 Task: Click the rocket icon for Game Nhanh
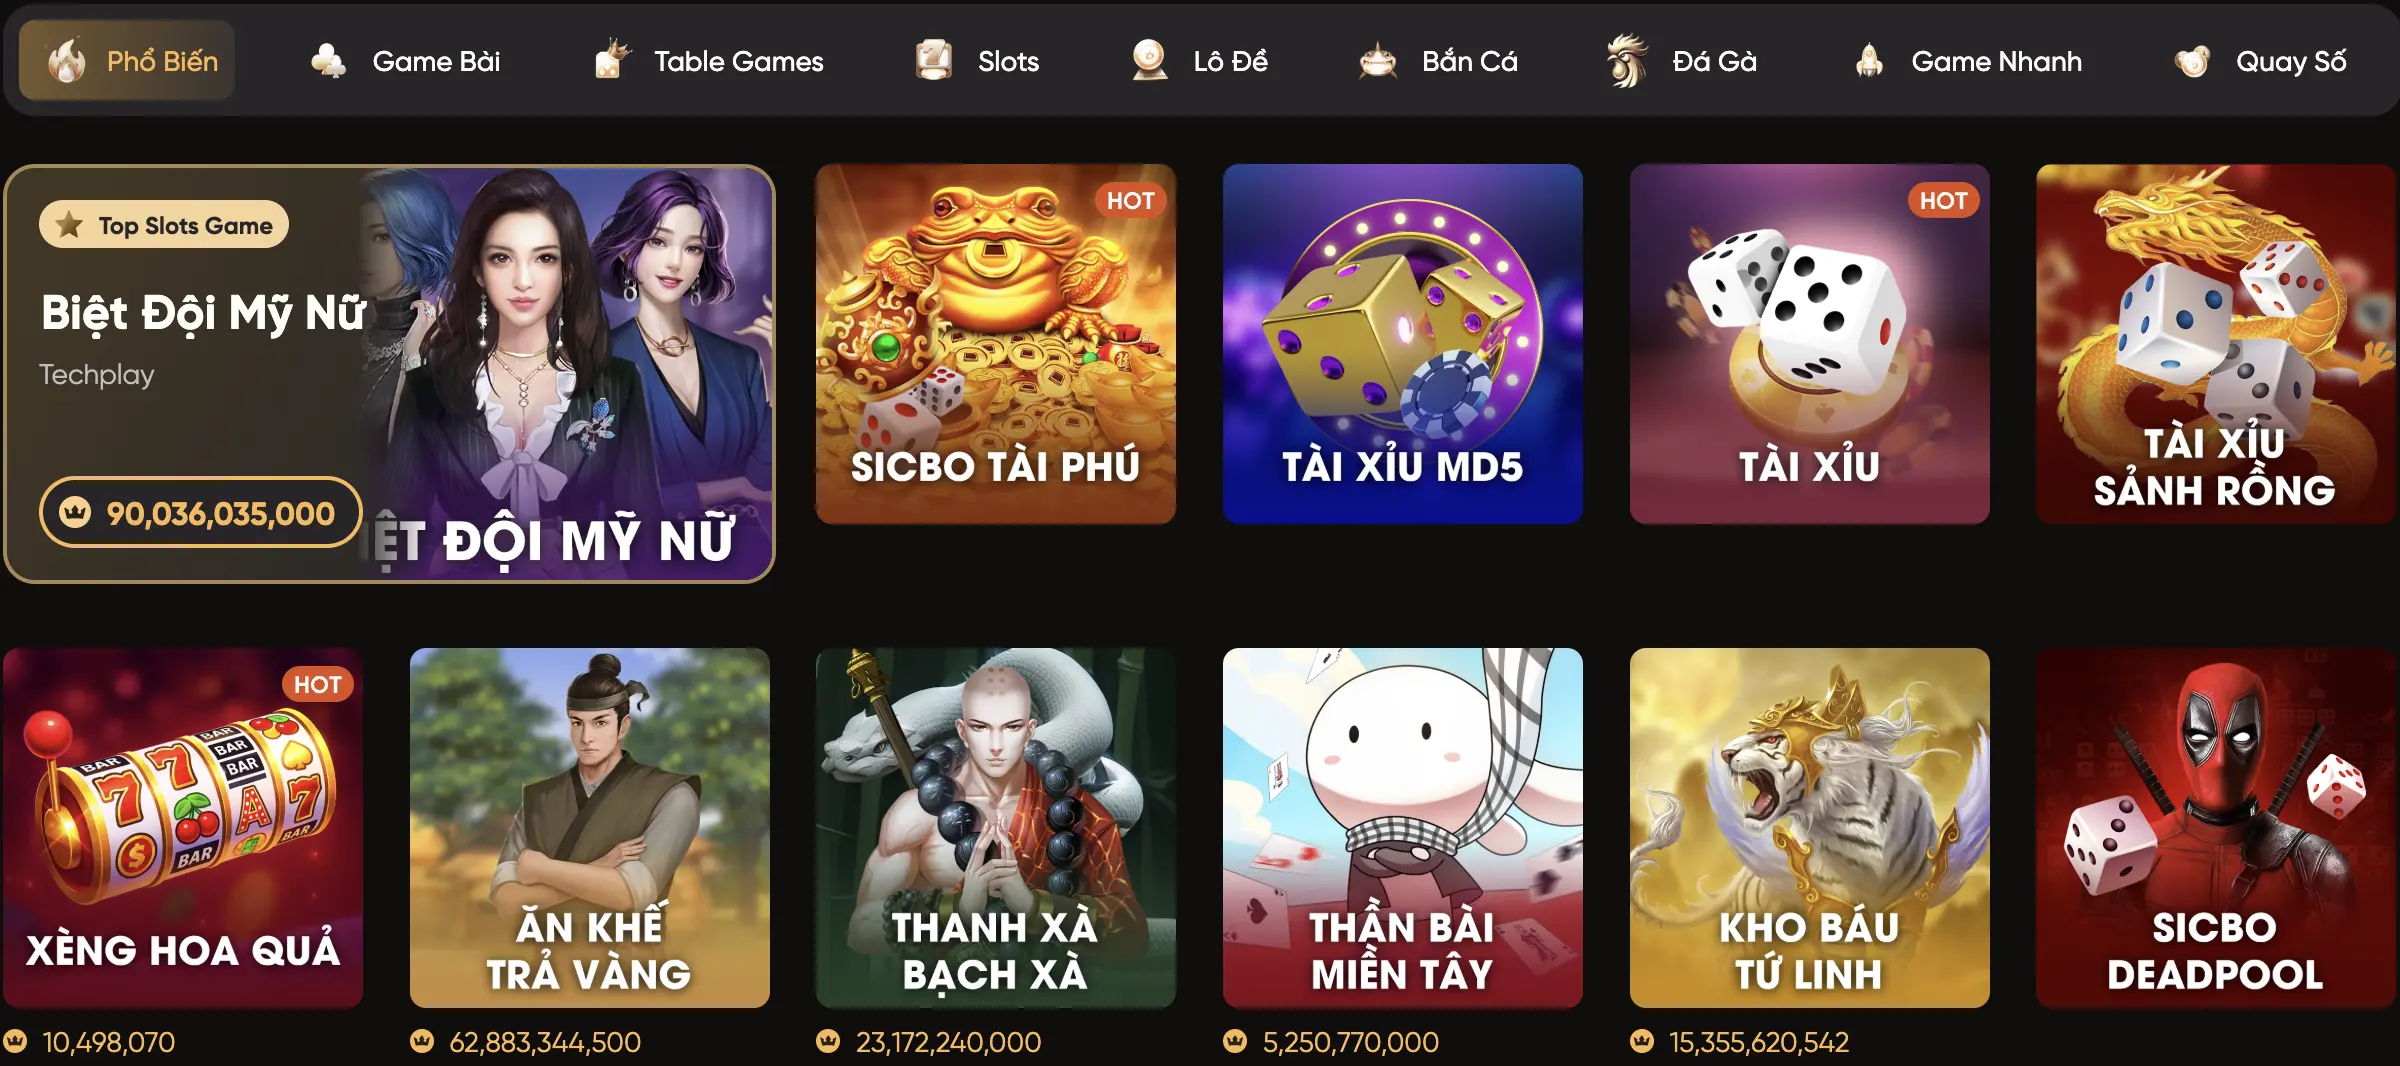coord(1869,60)
